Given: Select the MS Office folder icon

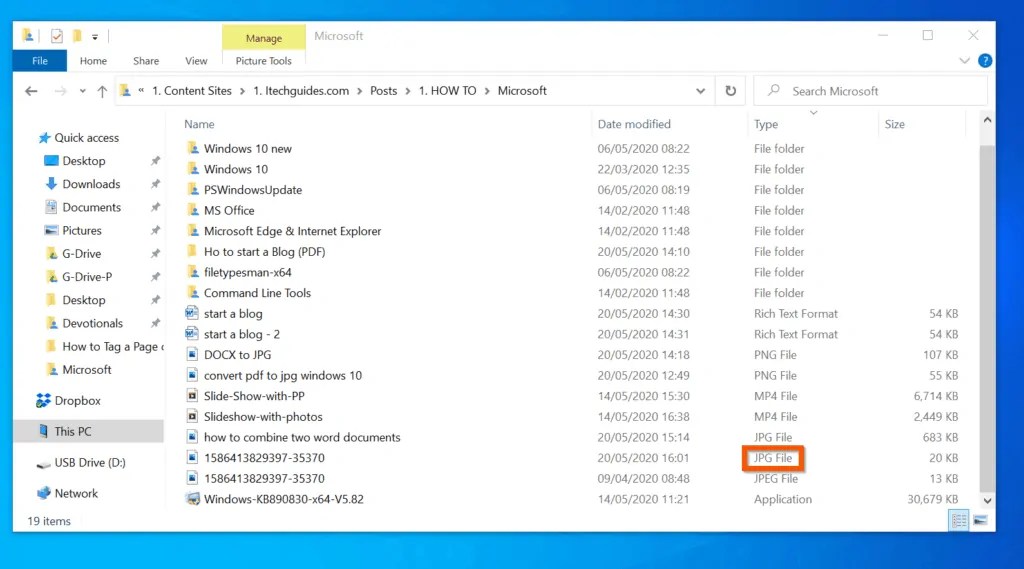Looking at the screenshot, I should (192, 210).
